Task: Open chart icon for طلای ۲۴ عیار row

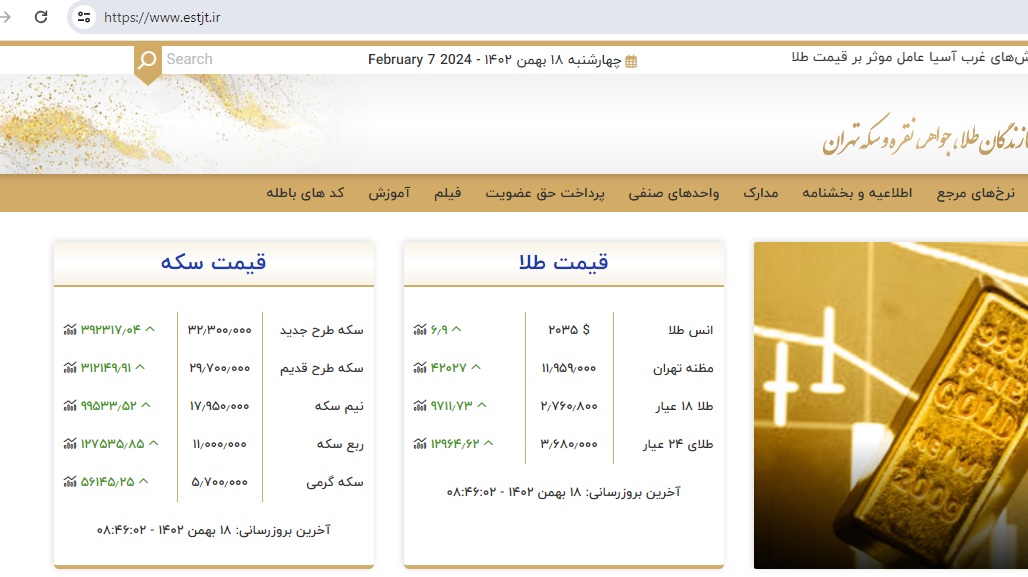Action: (420, 444)
